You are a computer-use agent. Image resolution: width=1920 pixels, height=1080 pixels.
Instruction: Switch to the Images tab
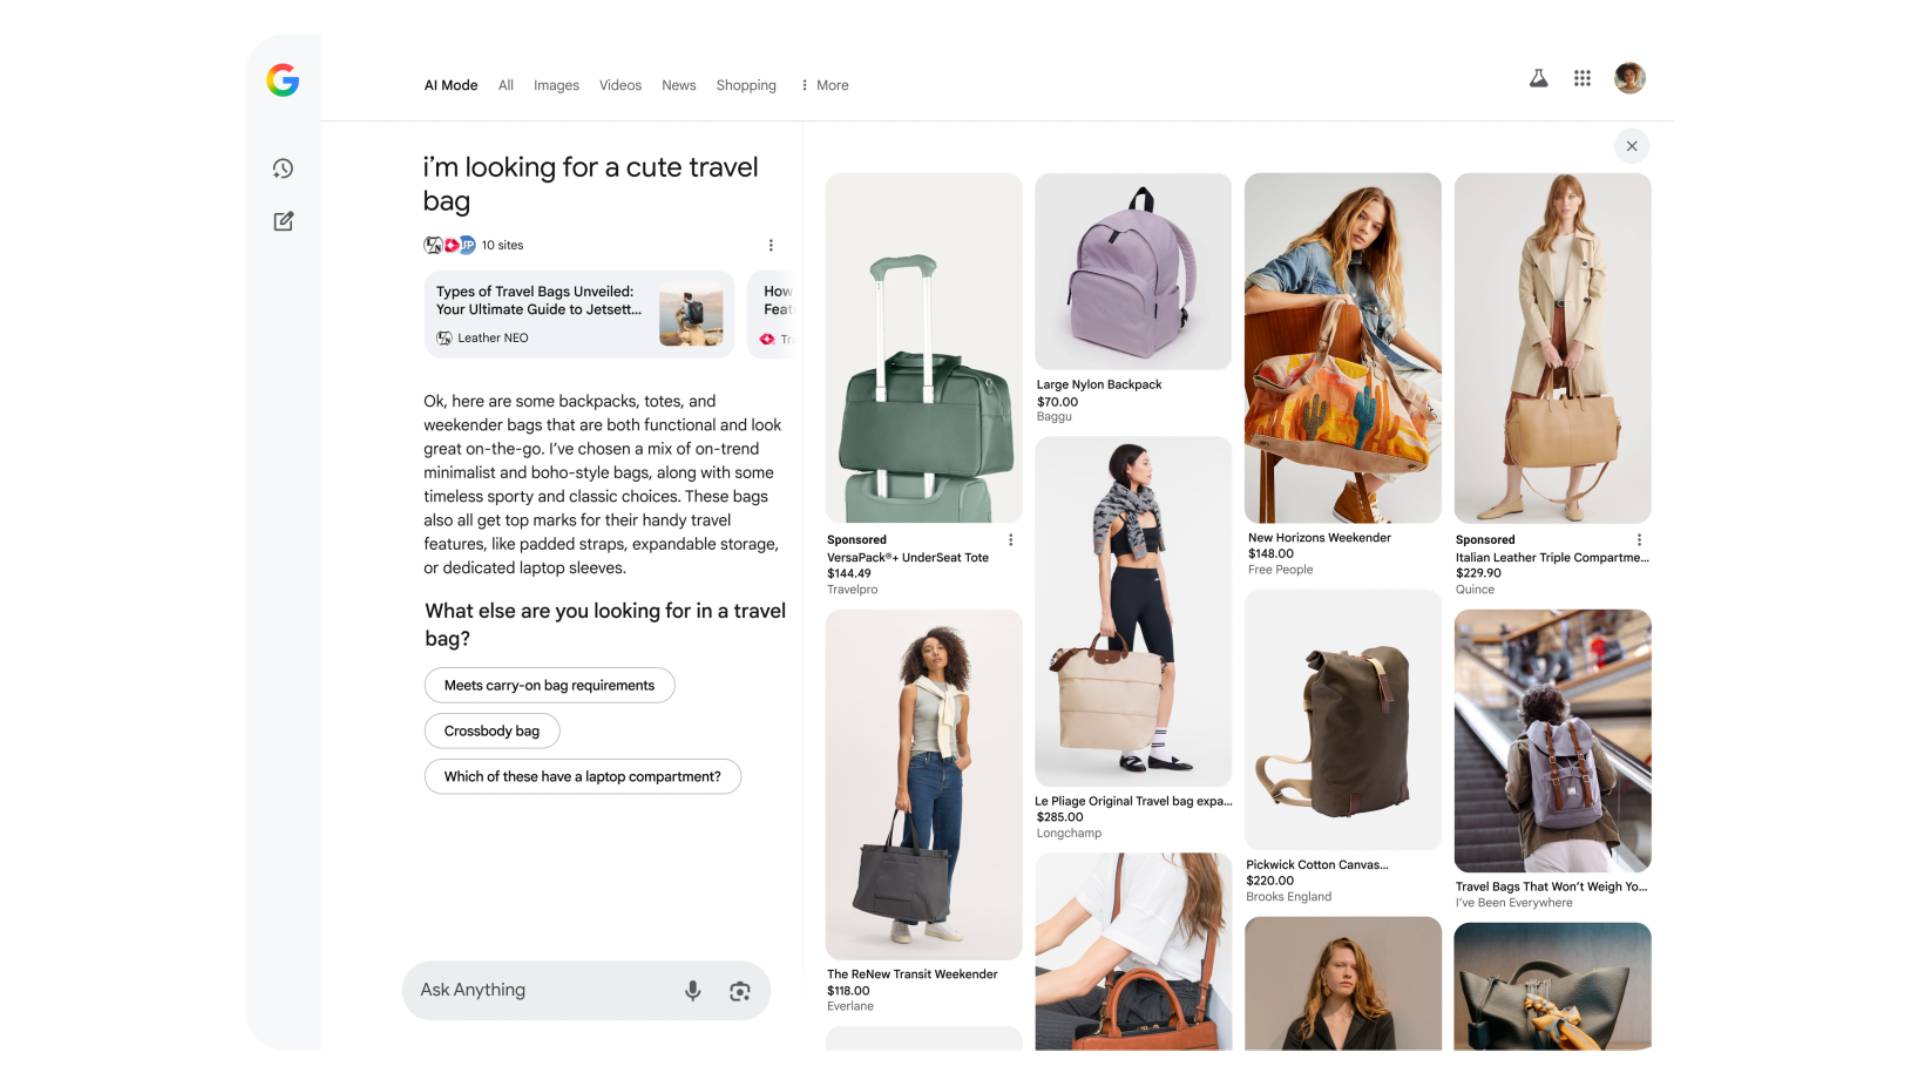[556, 86]
